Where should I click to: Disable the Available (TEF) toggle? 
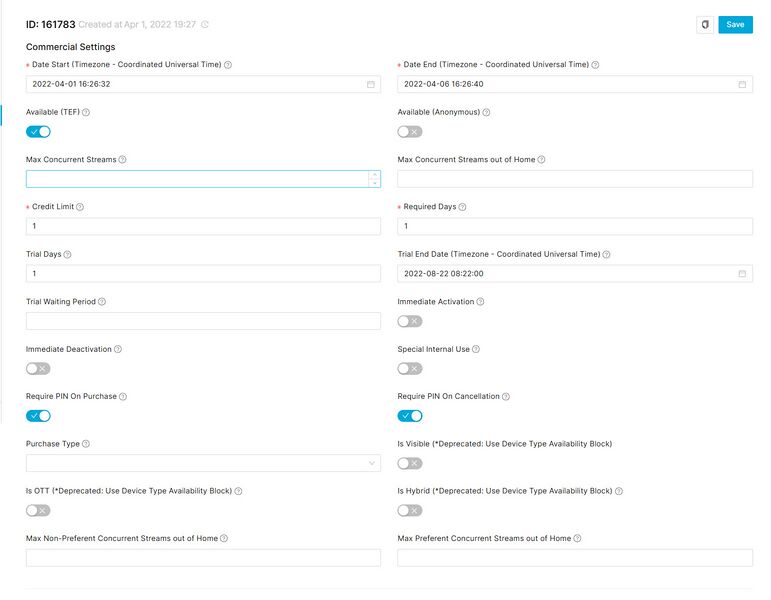point(38,132)
